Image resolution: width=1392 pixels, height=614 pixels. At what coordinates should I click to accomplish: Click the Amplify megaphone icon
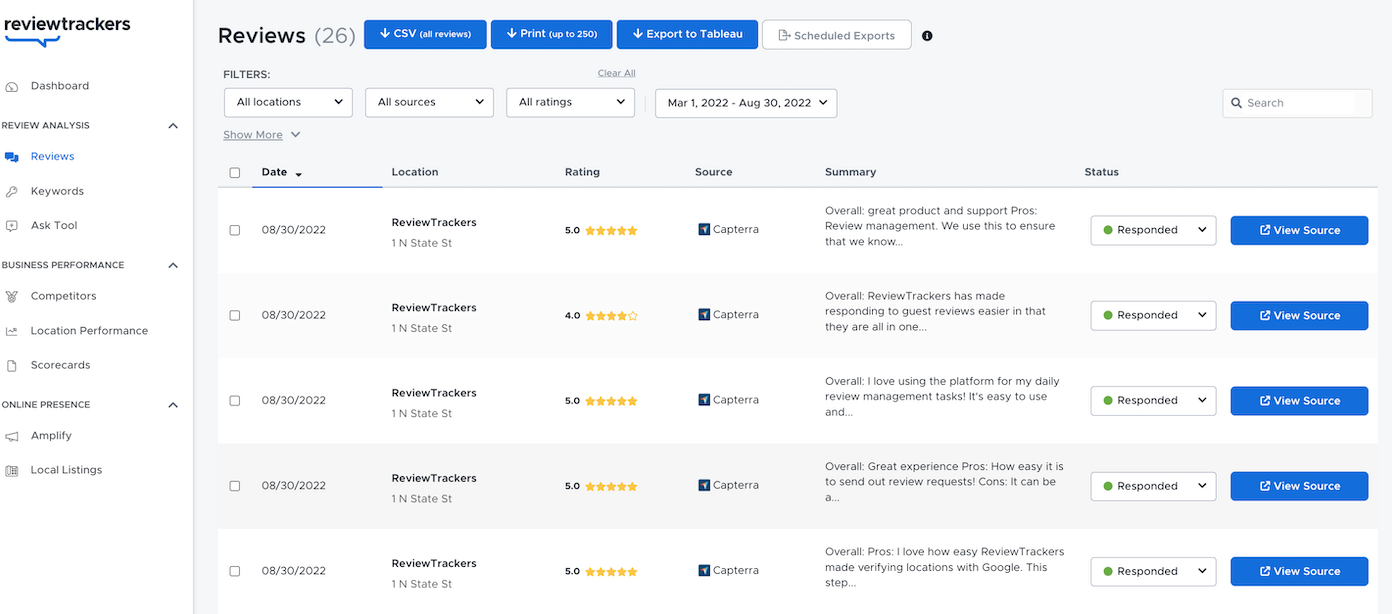point(12,436)
